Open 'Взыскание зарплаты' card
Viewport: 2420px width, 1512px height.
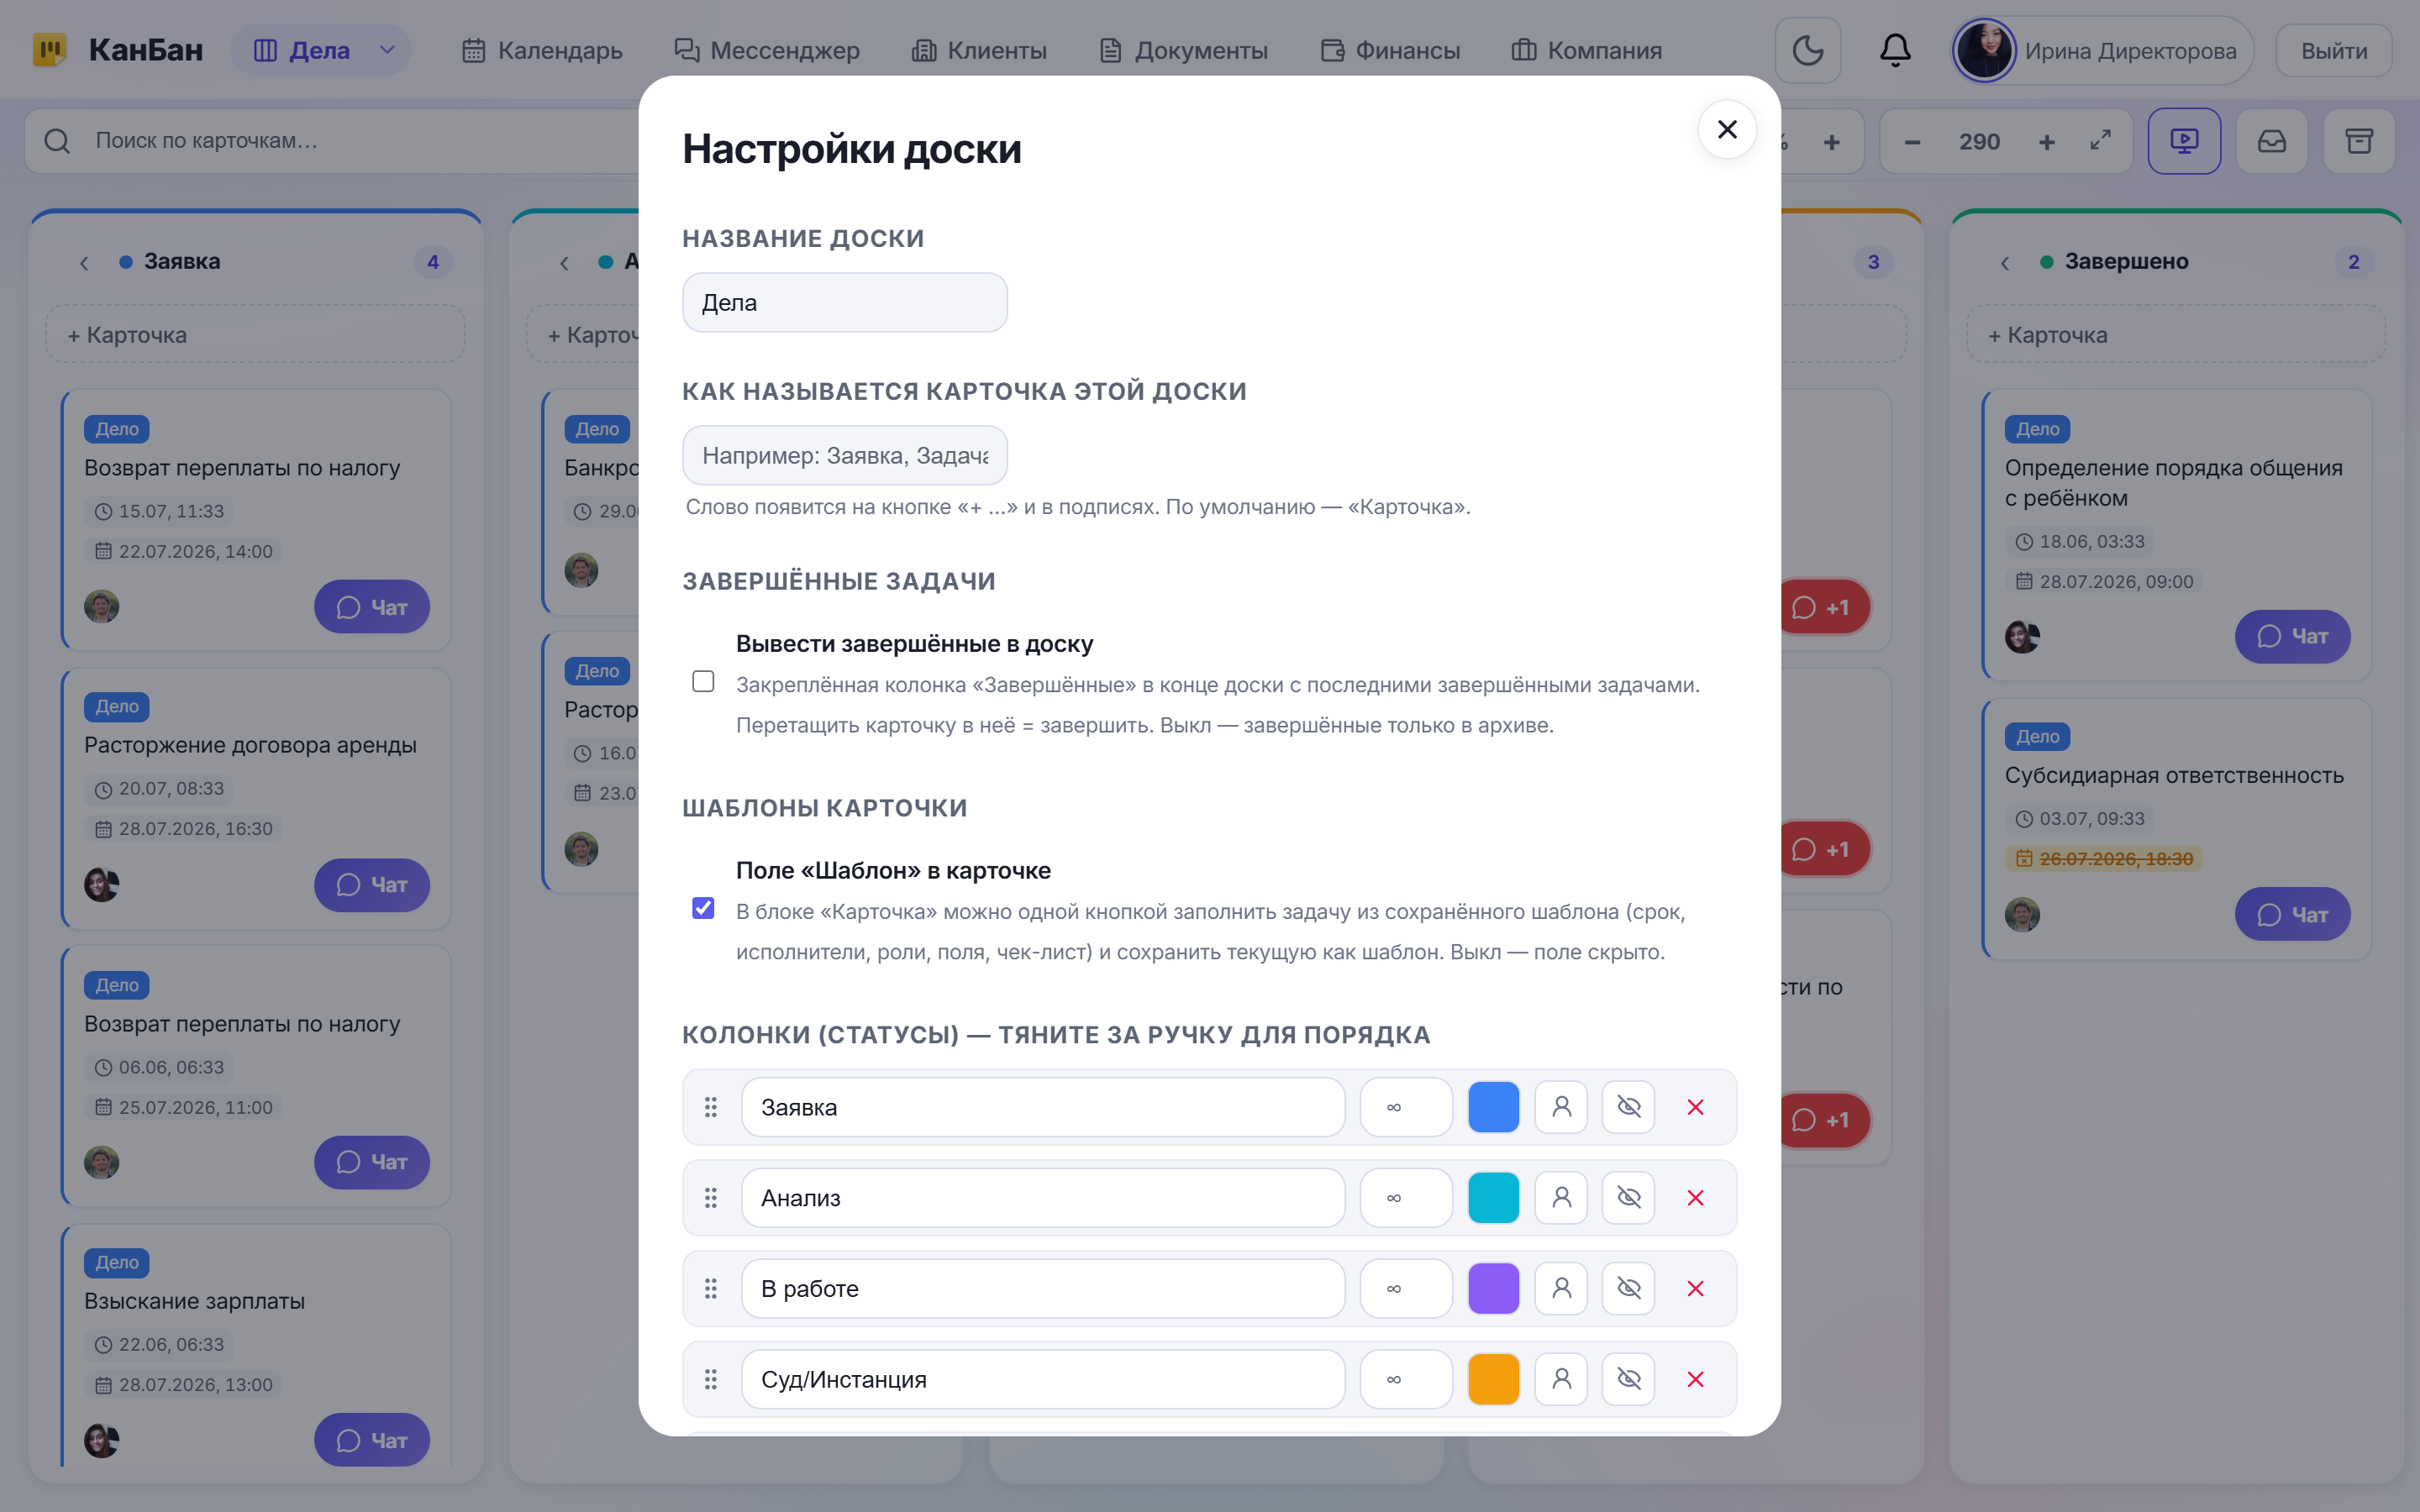pos(256,1346)
